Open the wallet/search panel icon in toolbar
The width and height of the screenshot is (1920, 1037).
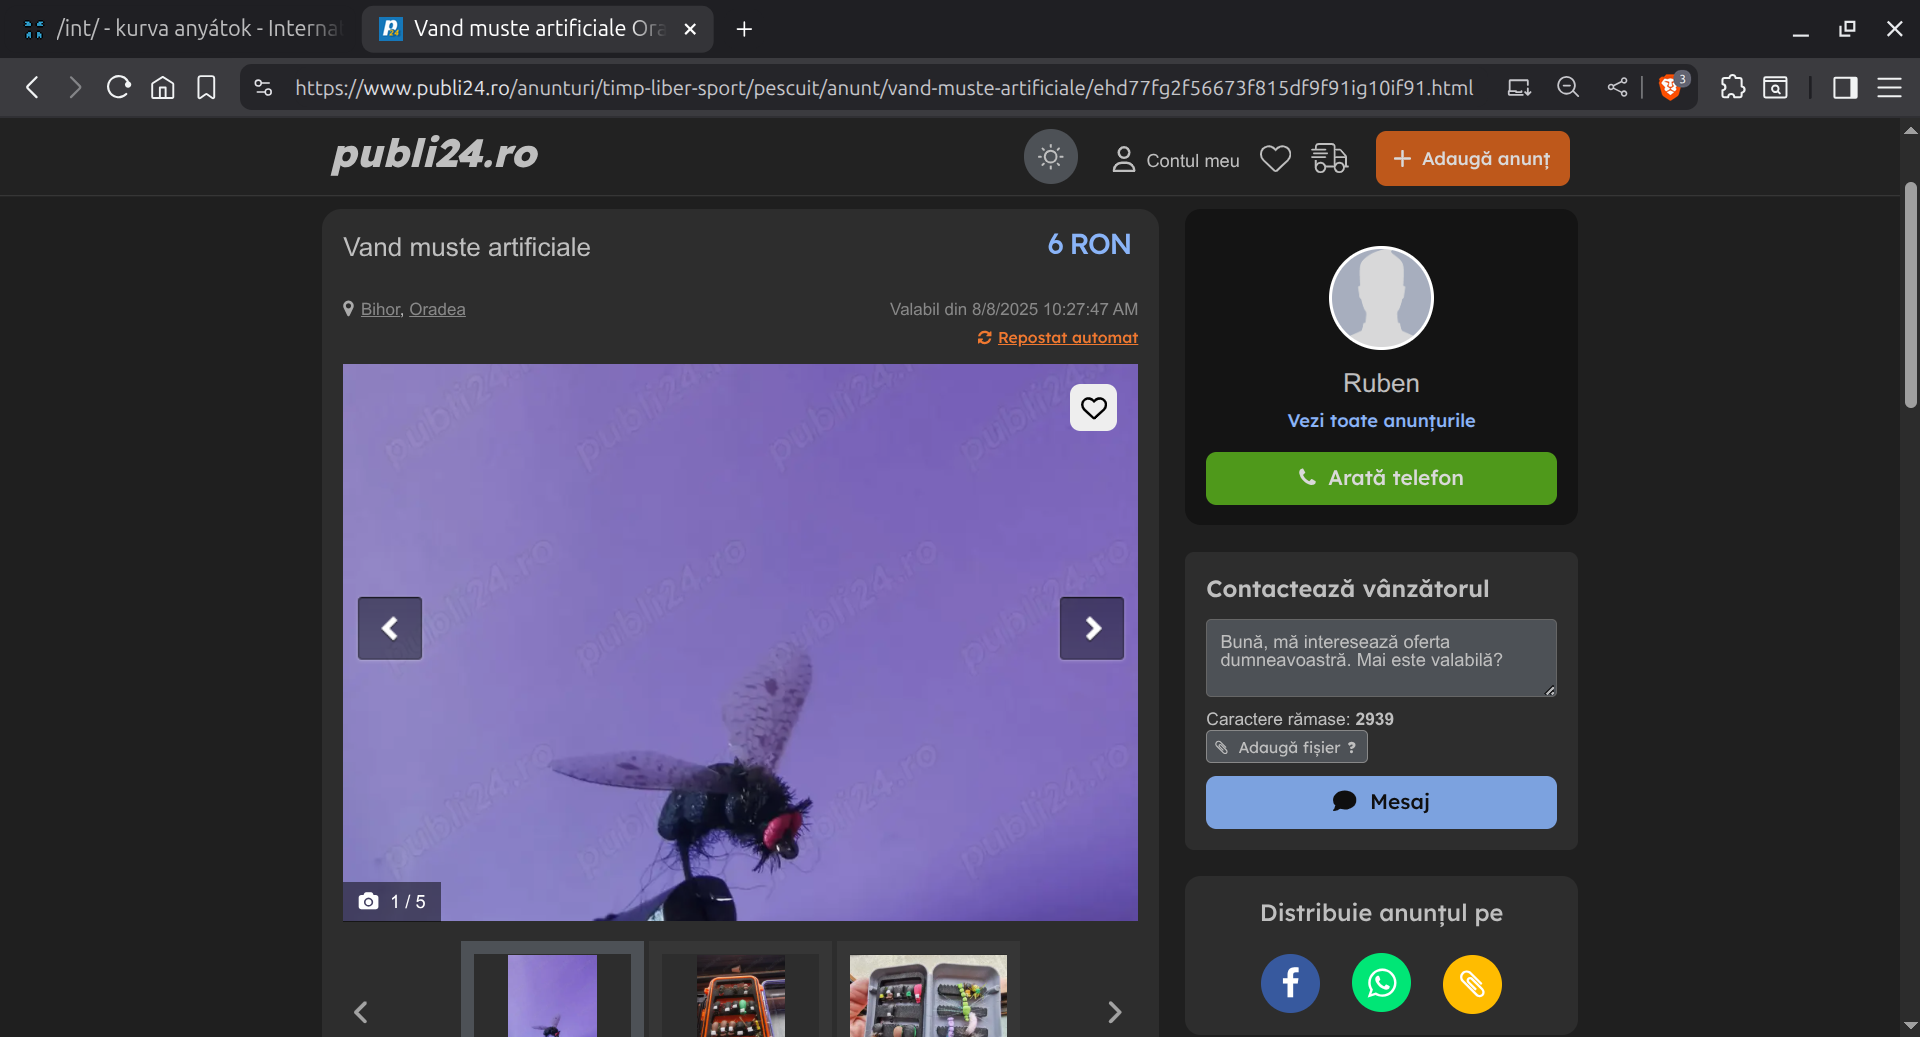pyautogui.click(x=1776, y=88)
